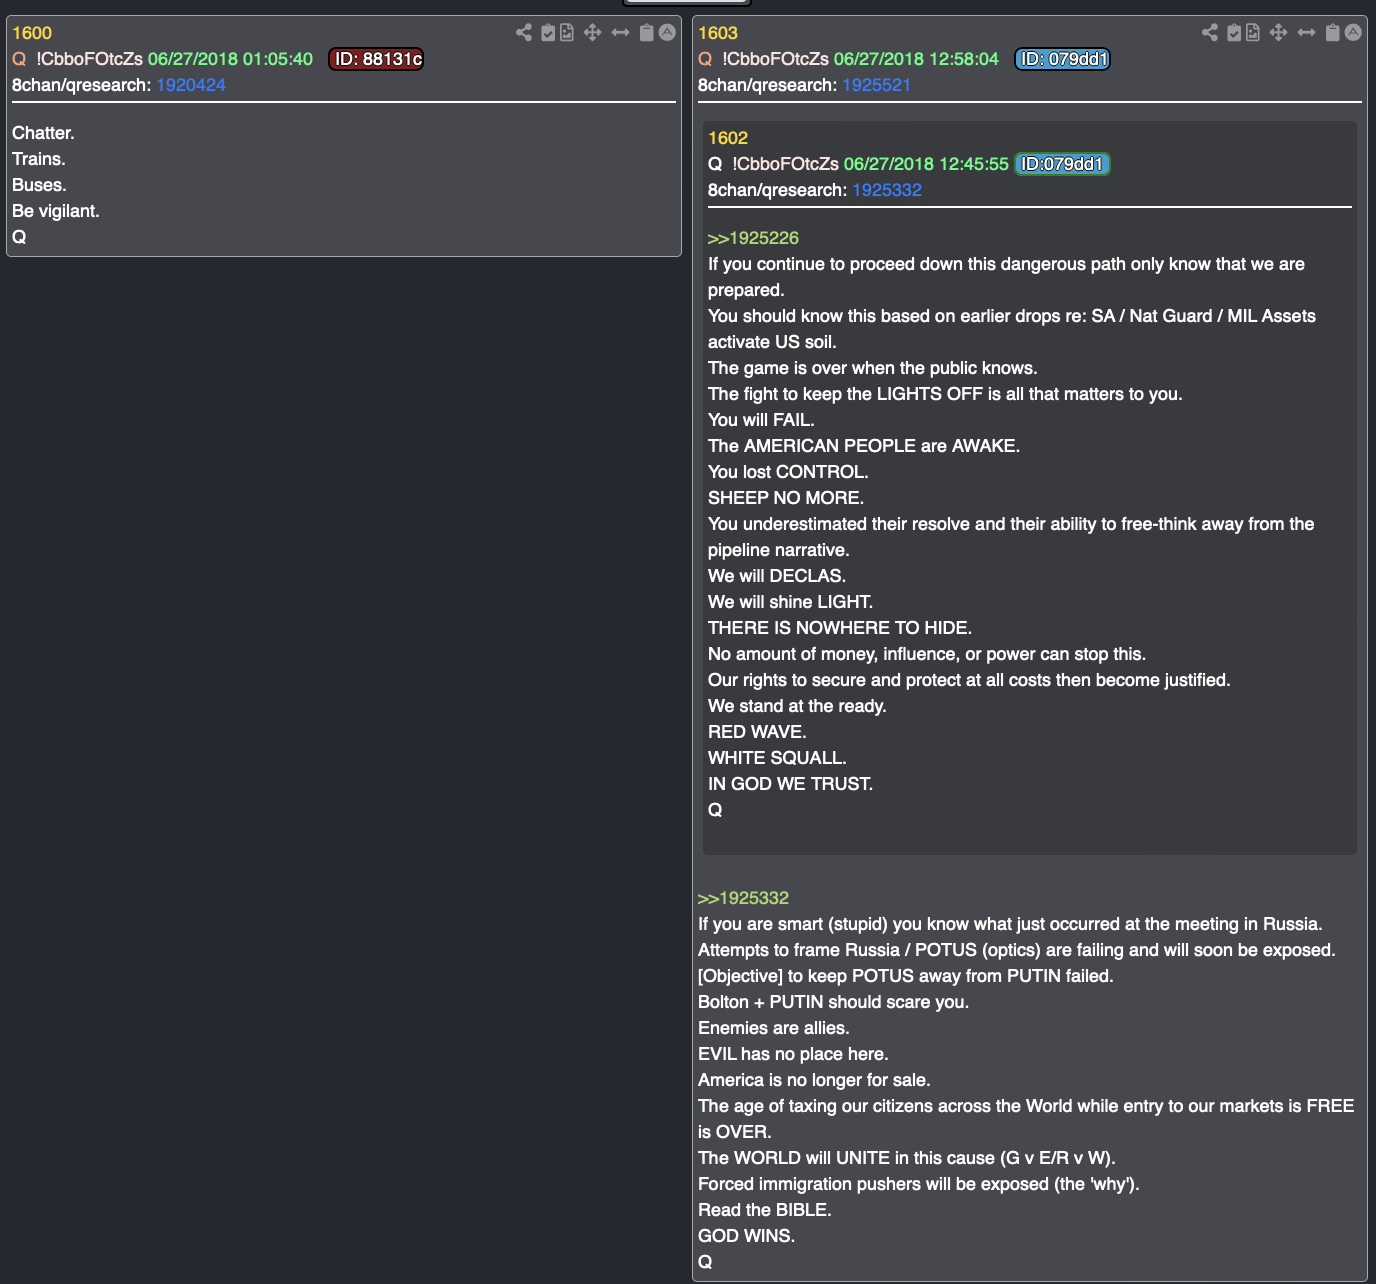Click the red ID: 88131c badge

click(x=377, y=59)
